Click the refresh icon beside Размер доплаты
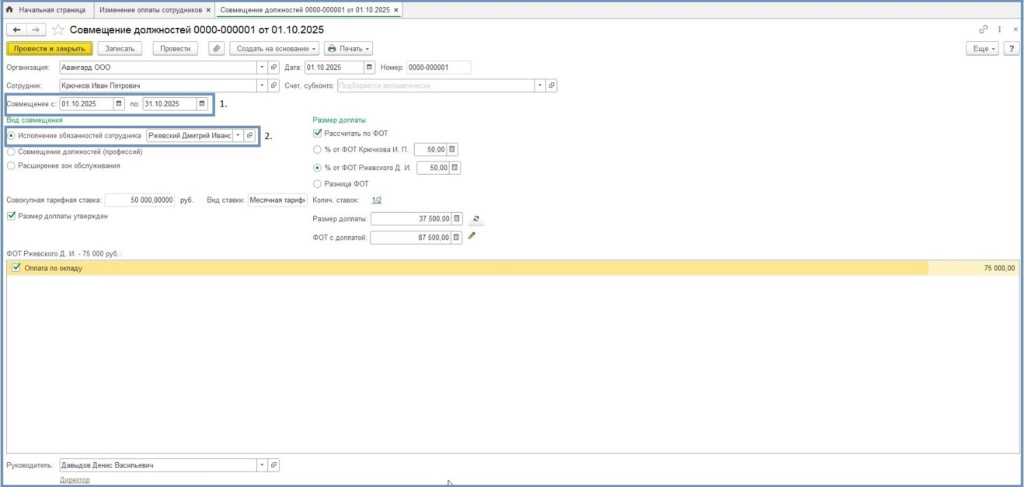Image resolution: width=1024 pixels, height=487 pixels. pos(476,219)
